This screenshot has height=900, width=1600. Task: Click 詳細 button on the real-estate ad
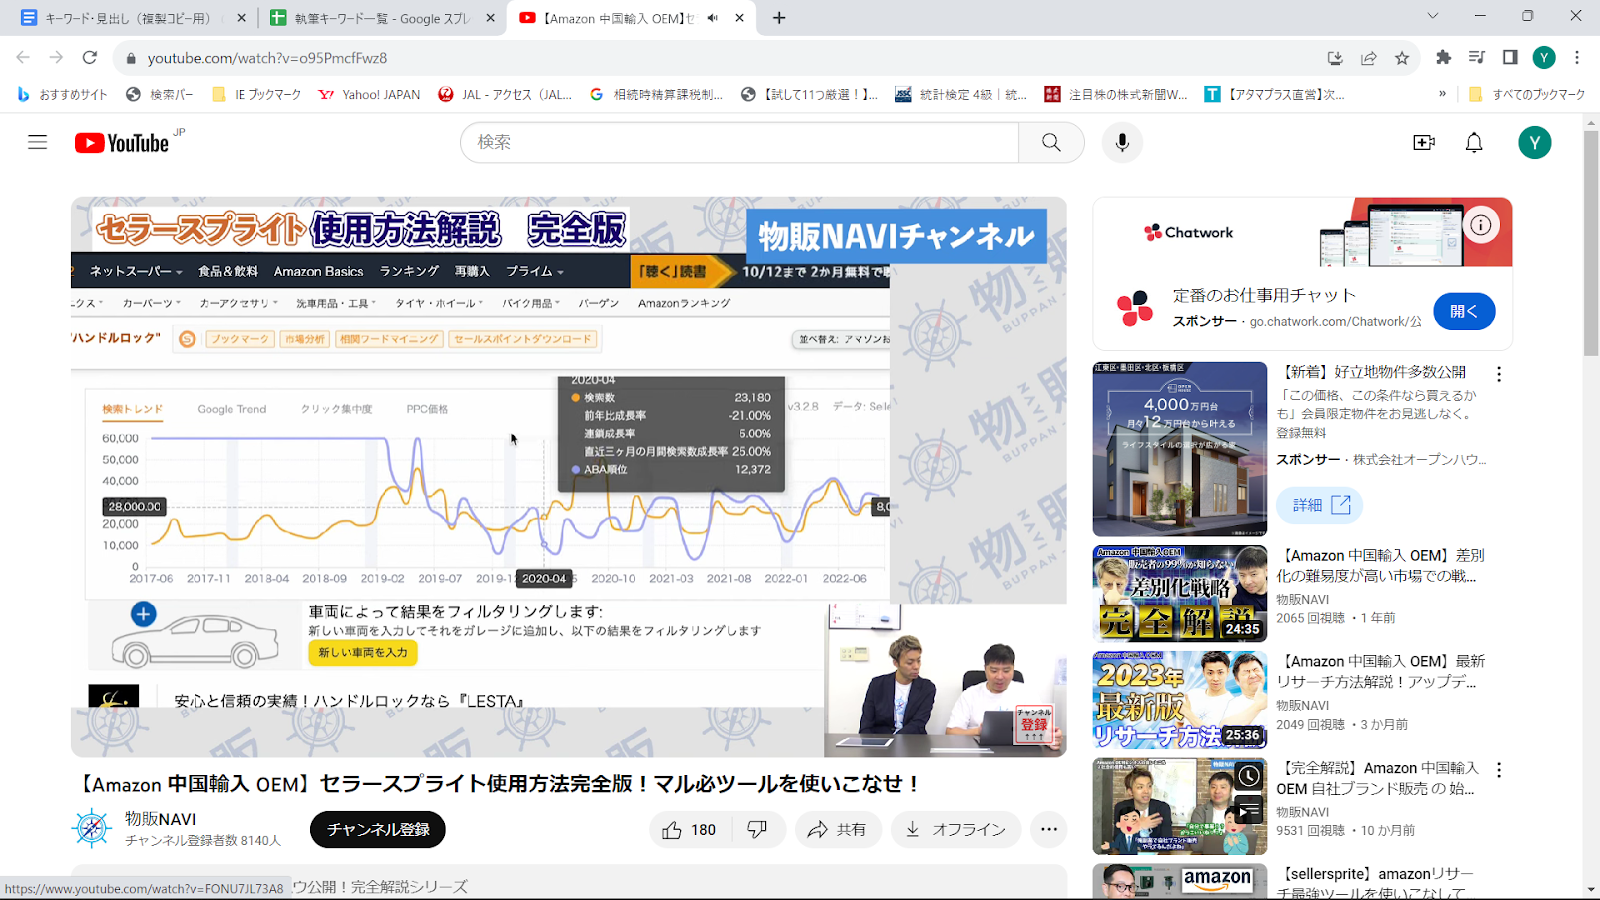point(1320,505)
